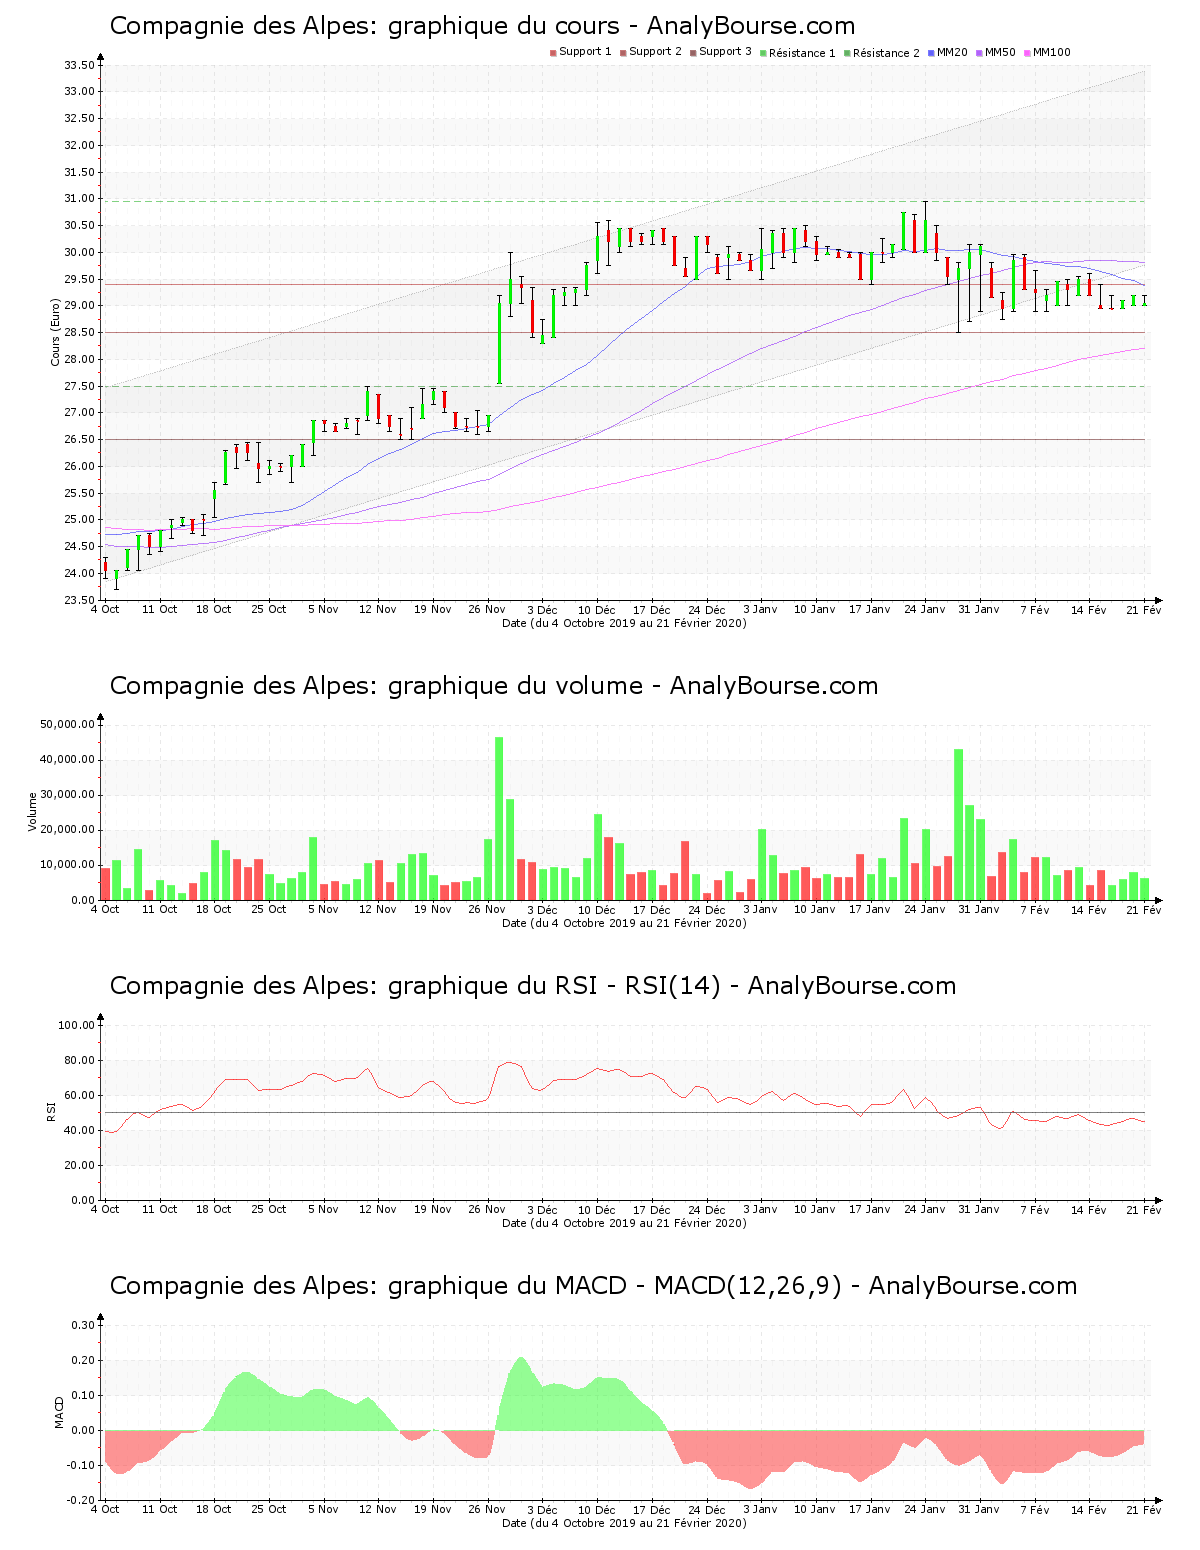Click the MM20 legend color square
1200x1550 pixels.
tap(931, 53)
